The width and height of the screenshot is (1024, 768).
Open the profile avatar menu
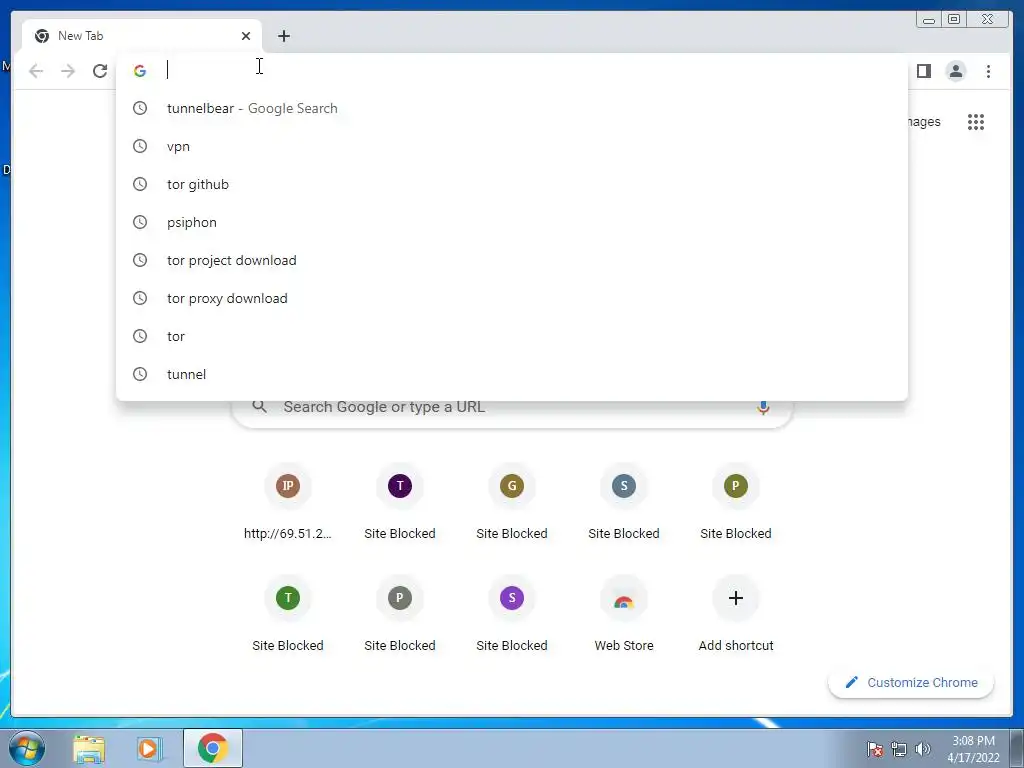pyautogui.click(x=955, y=71)
